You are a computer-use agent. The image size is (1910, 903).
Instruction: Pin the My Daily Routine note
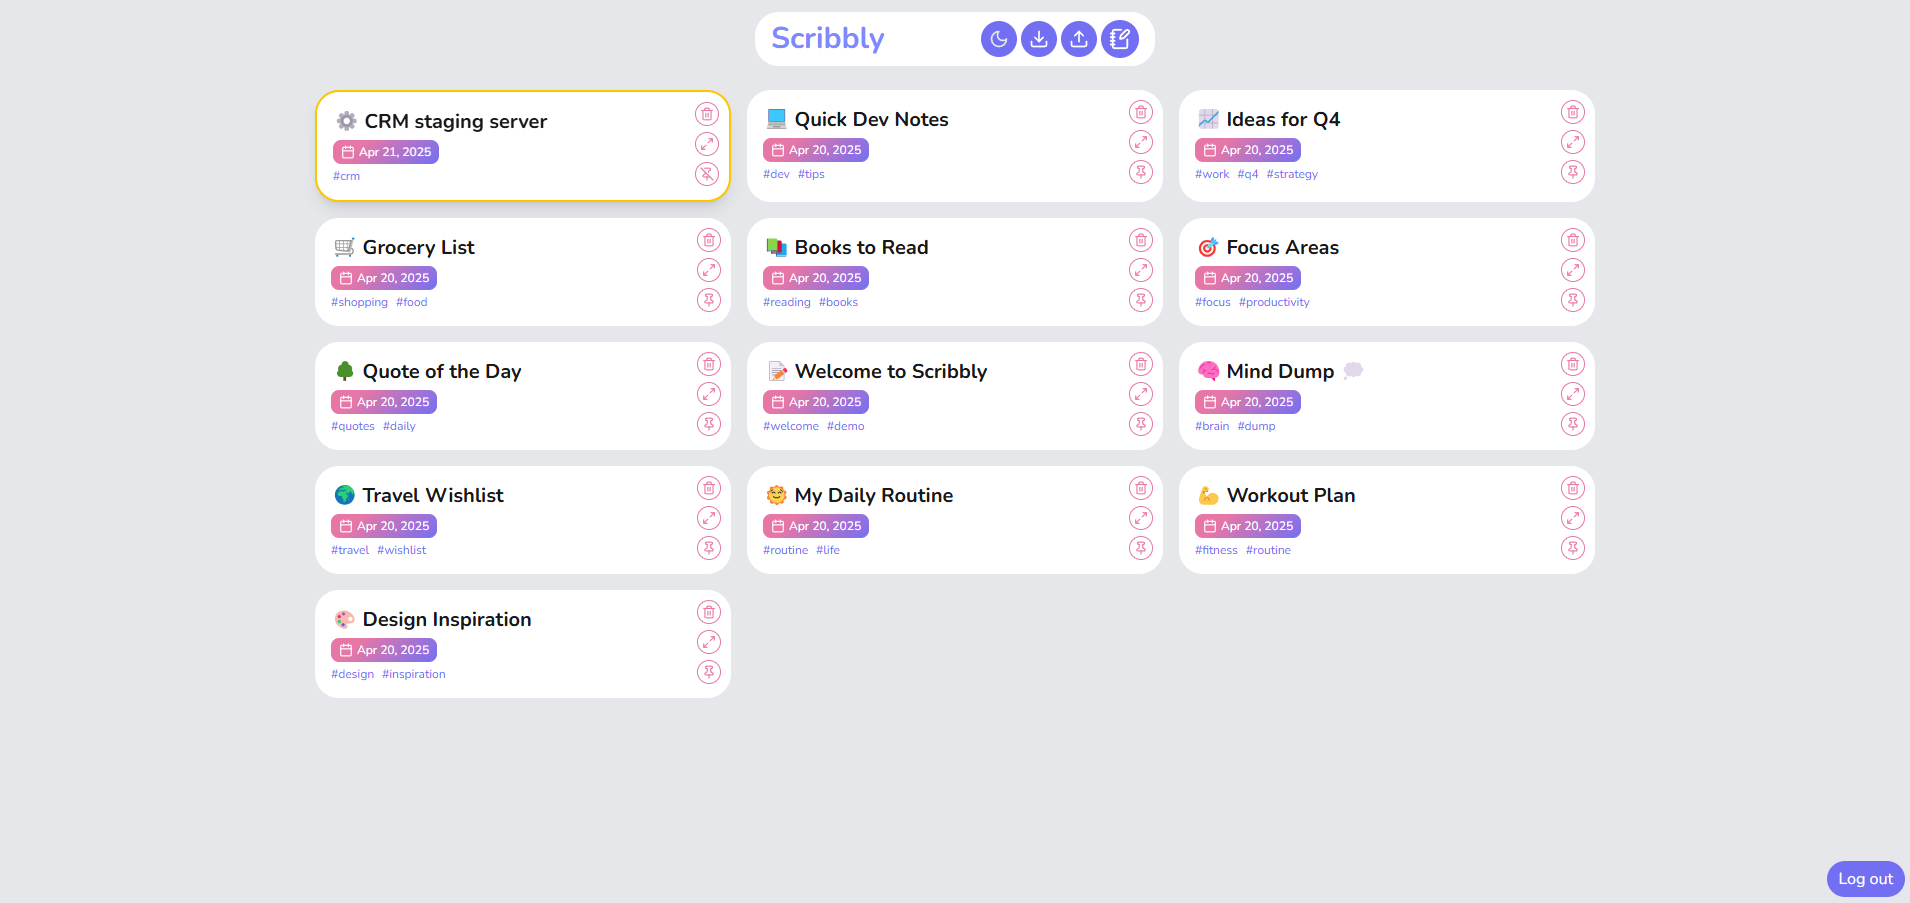tap(1141, 548)
